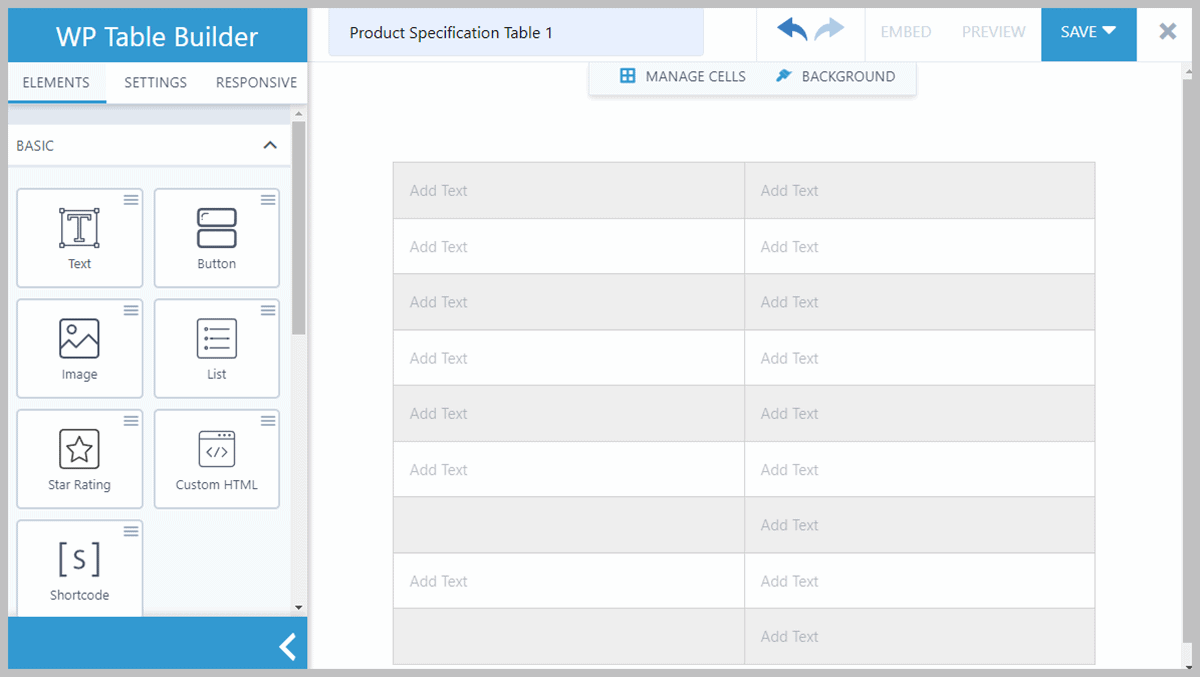The height and width of the screenshot is (677, 1200).
Task: Open the Elements tab
Action: [56, 83]
